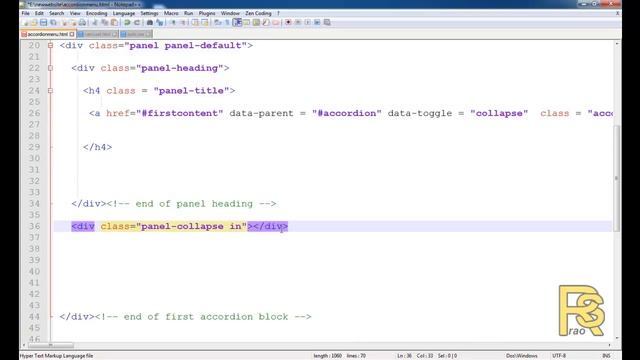Click INS mode in status bar

pyautogui.click(x=607, y=356)
